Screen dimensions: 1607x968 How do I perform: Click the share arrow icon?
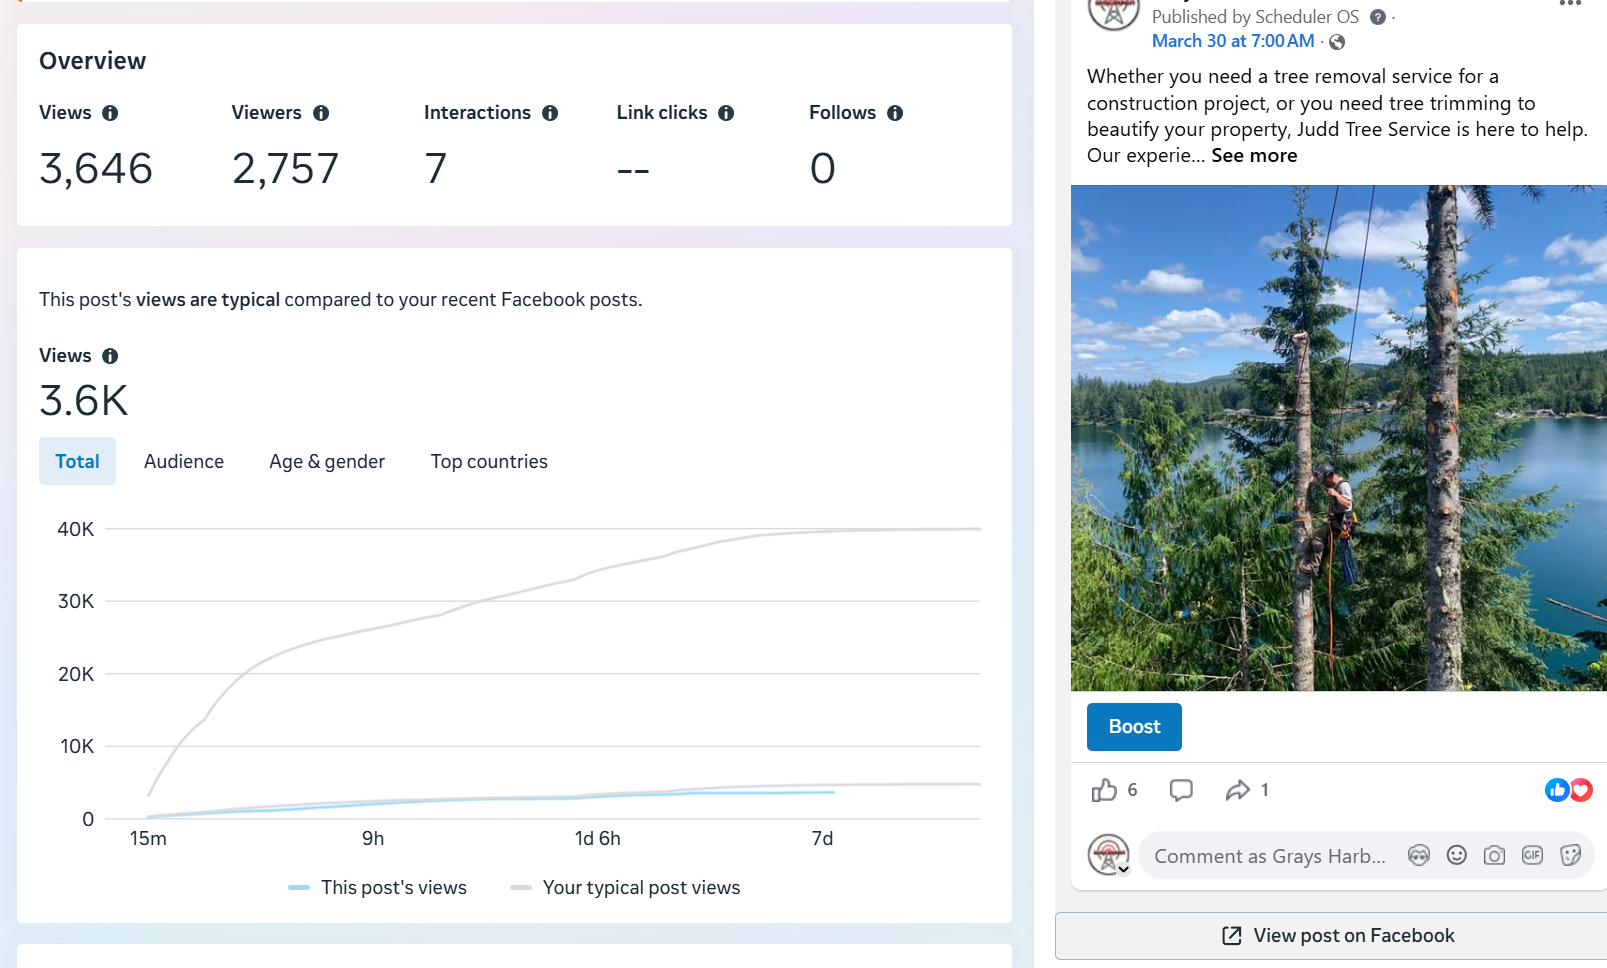click(x=1238, y=790)
